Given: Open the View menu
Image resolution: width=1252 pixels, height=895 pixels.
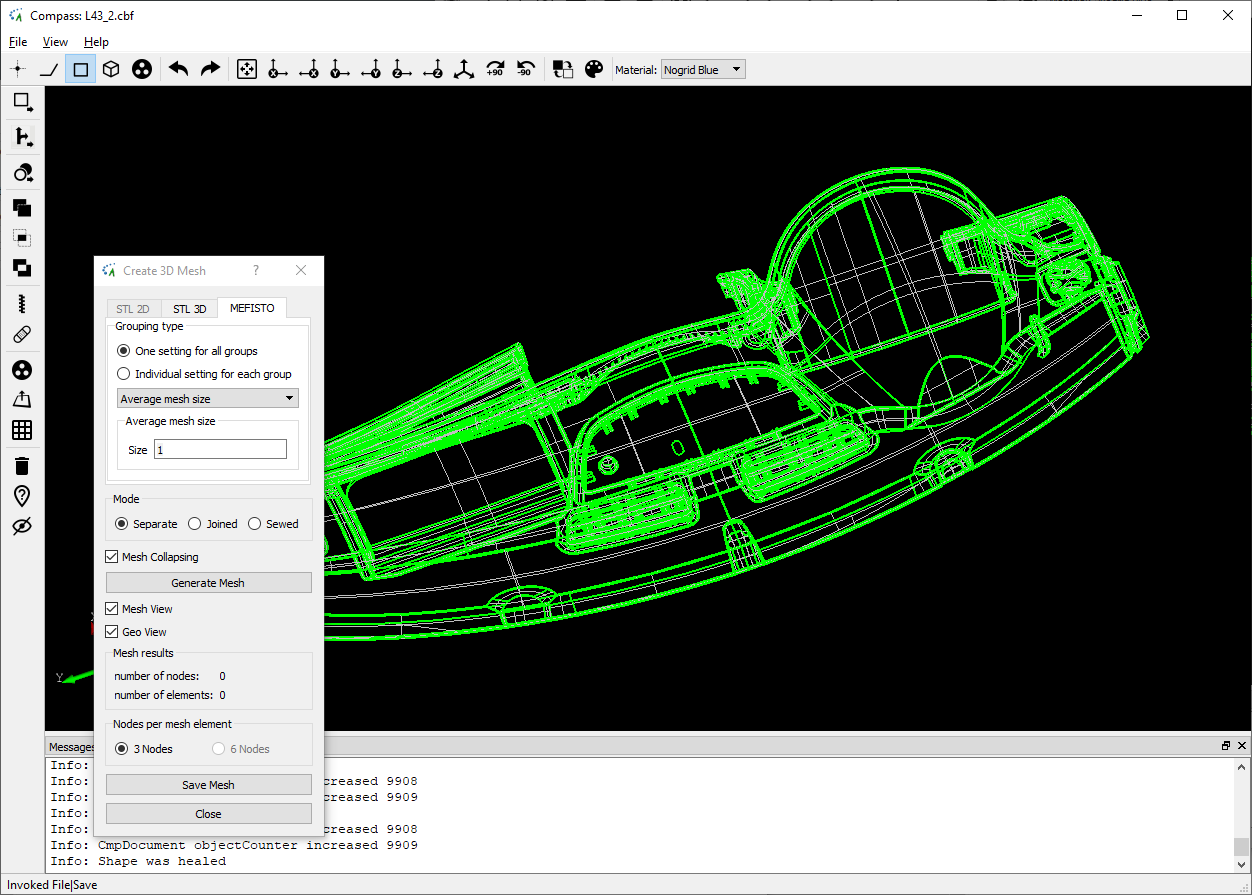Looking at the screenshot, I should (x=55, y=42).
